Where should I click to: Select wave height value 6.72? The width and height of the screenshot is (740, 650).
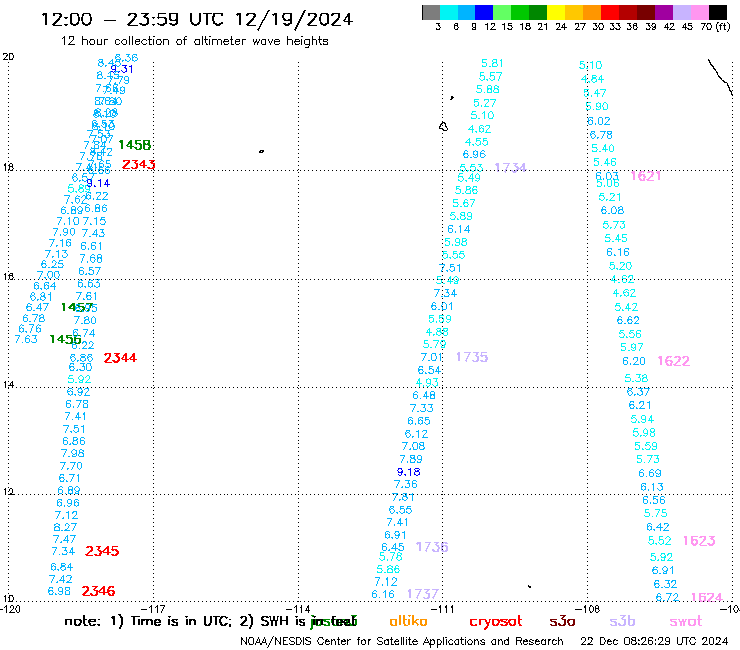667,598
